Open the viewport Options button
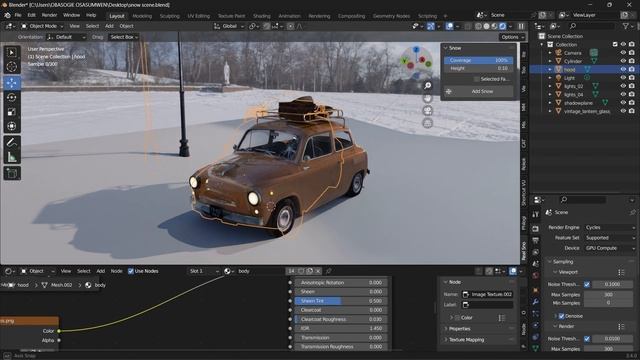 click(x=511, y=37)
